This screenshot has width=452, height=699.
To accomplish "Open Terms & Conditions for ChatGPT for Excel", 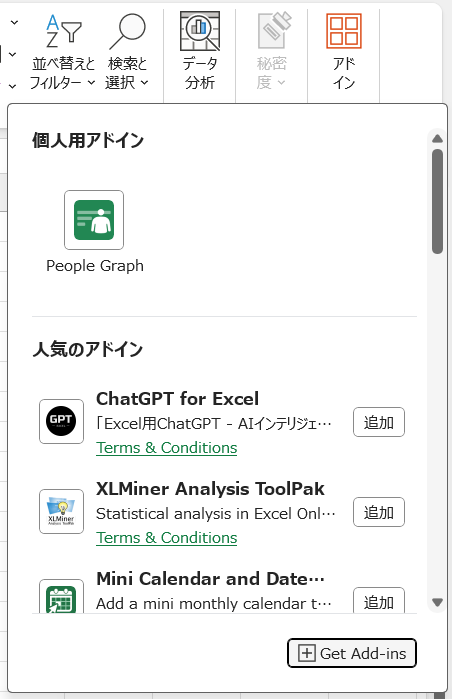I will pyautogui.click(x=167, y=448).
